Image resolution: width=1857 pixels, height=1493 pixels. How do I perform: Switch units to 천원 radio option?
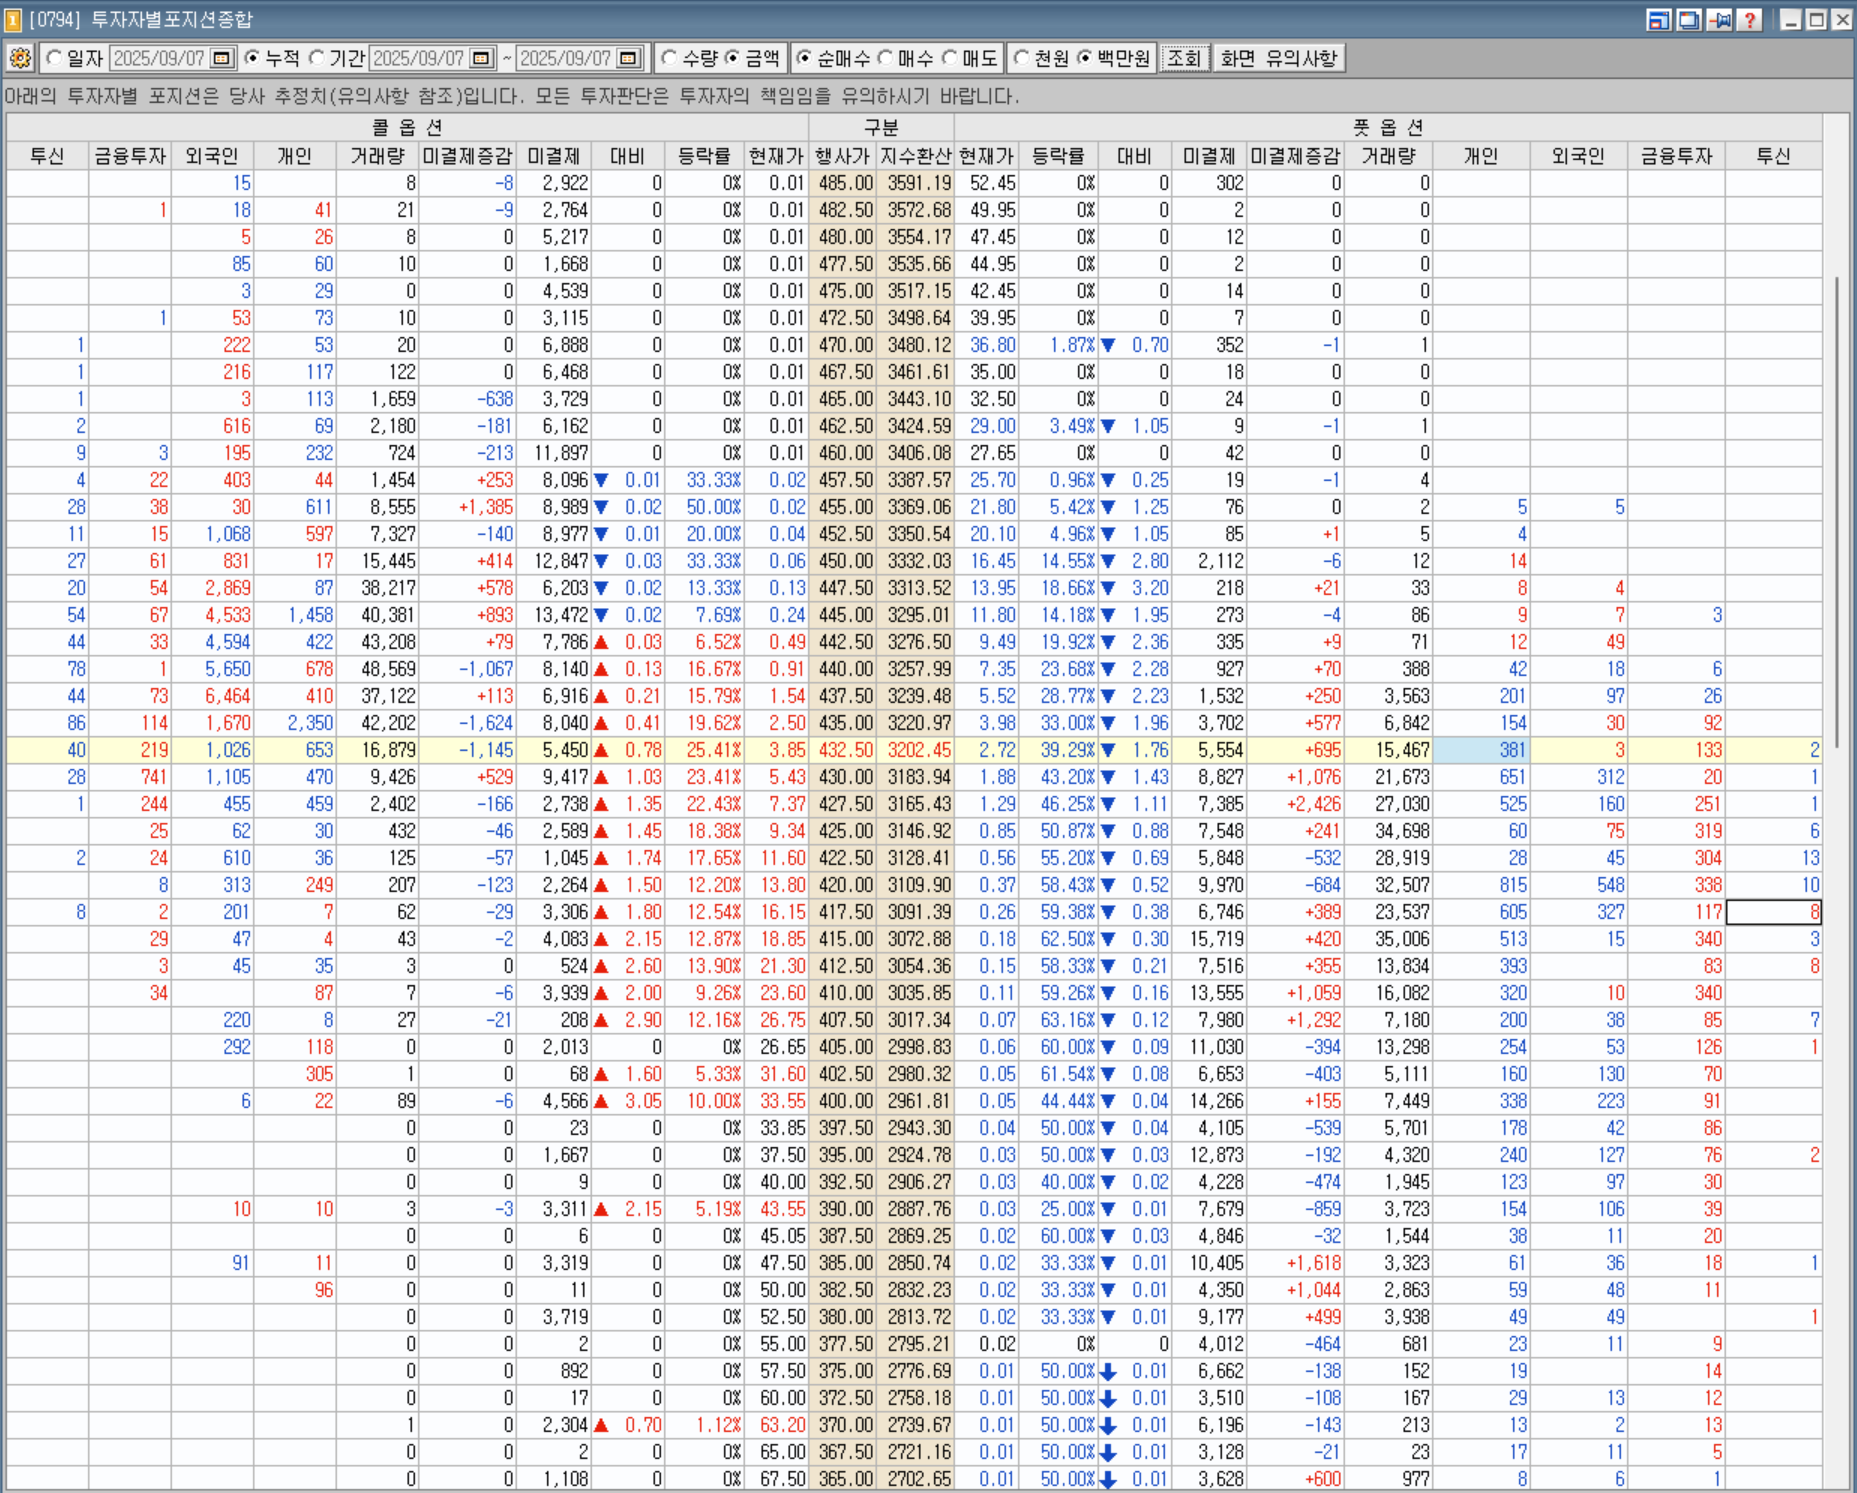(1021, 59)
